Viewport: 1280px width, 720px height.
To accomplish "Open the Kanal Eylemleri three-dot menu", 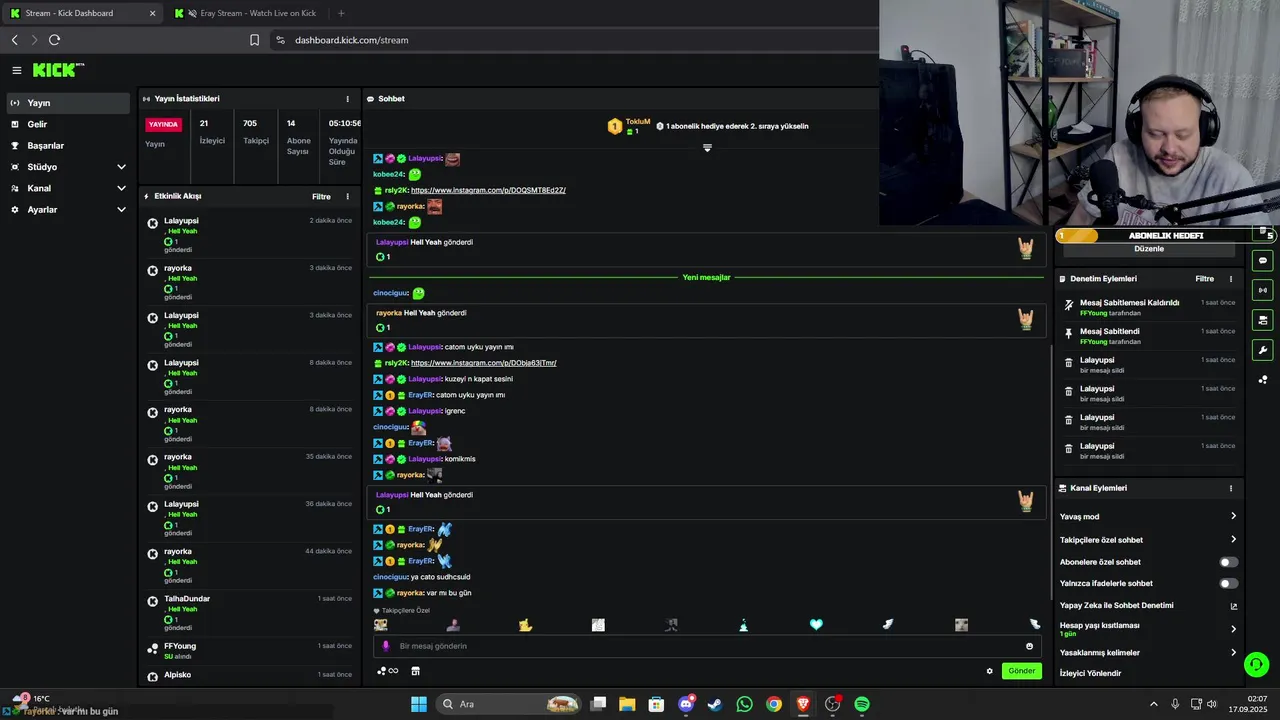I will pos(1231,488).
